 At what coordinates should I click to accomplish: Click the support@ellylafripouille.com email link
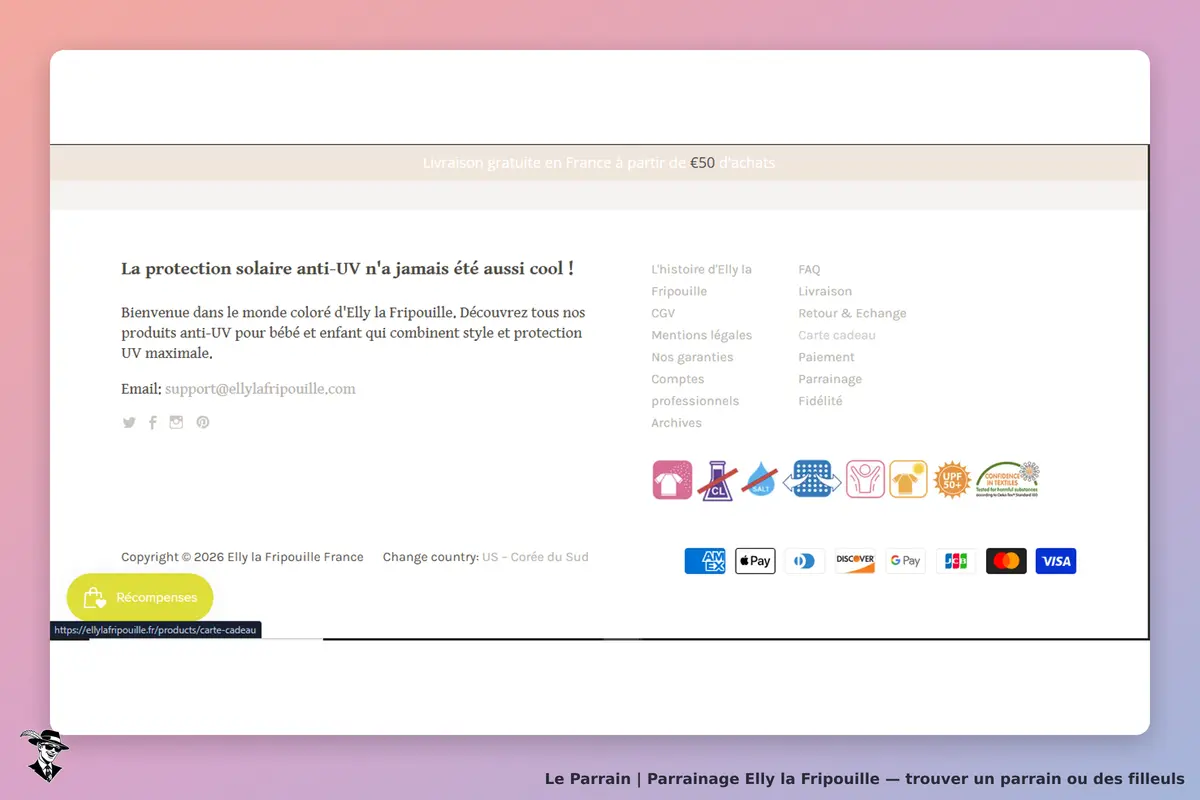pos(260,389)
